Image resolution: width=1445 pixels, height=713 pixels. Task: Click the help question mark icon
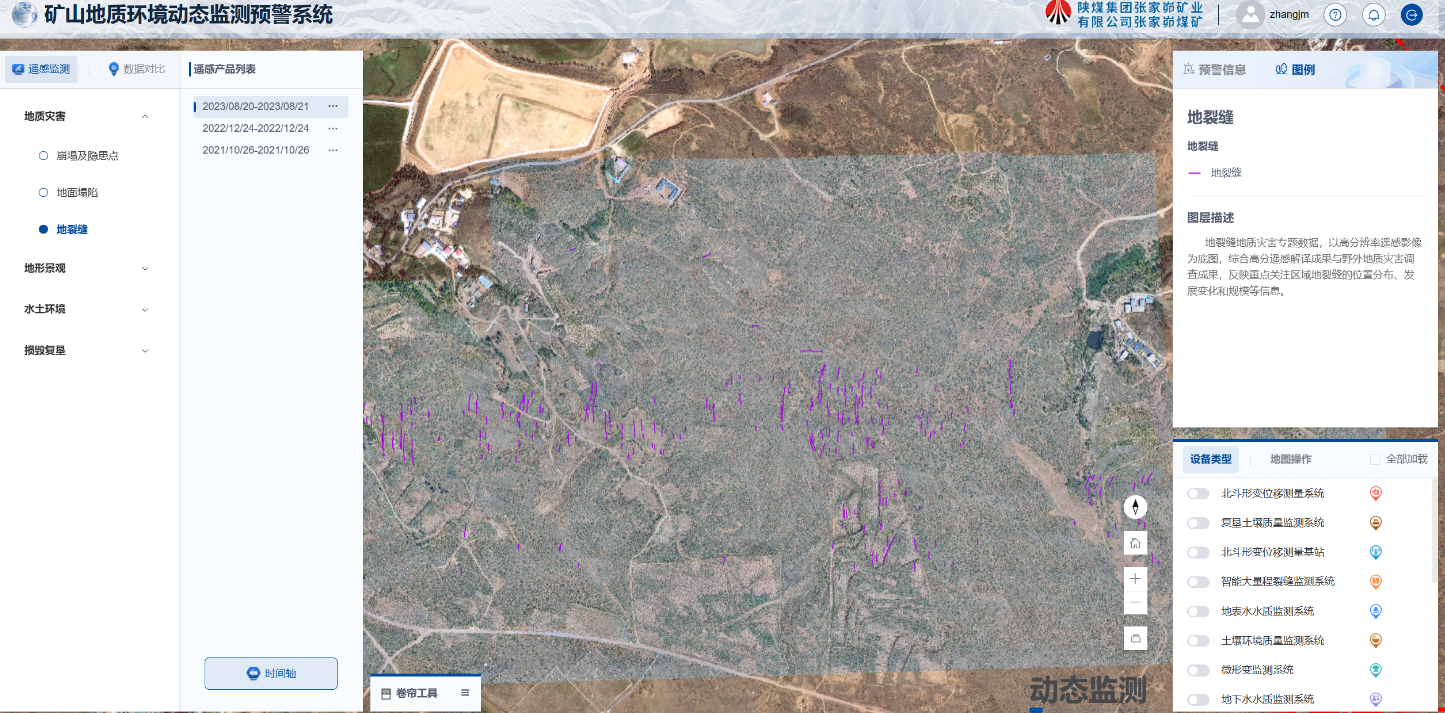(x=1335, y=15)
